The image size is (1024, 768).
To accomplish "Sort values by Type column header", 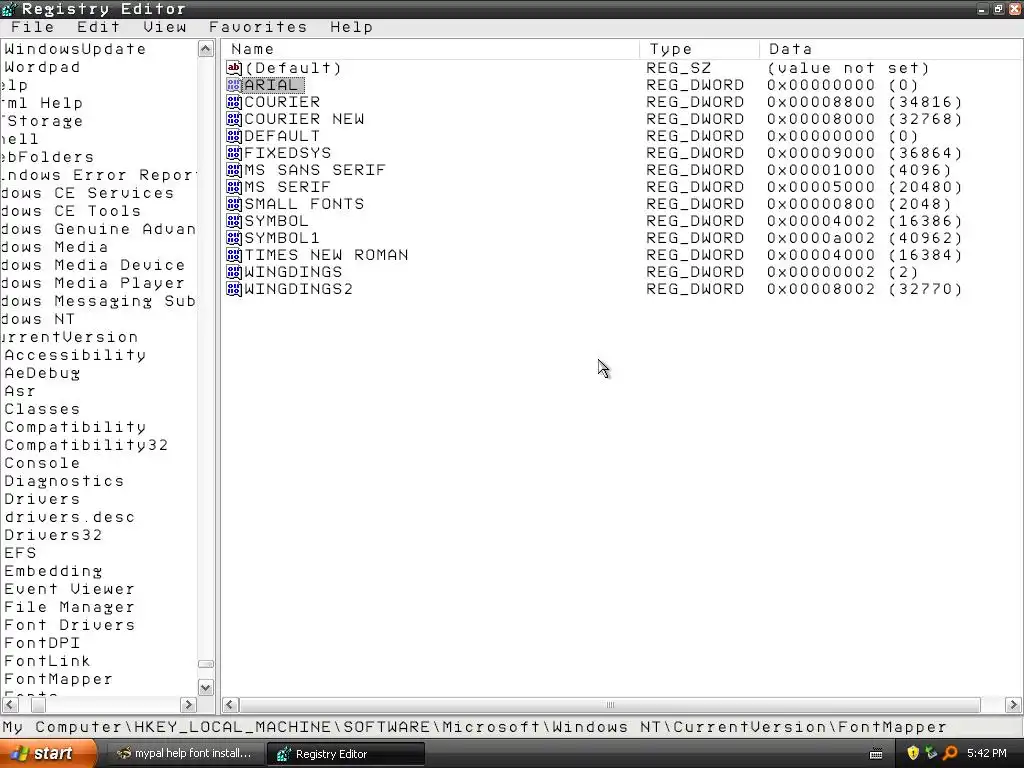I will pyautogui.click(x=699, y=49).
